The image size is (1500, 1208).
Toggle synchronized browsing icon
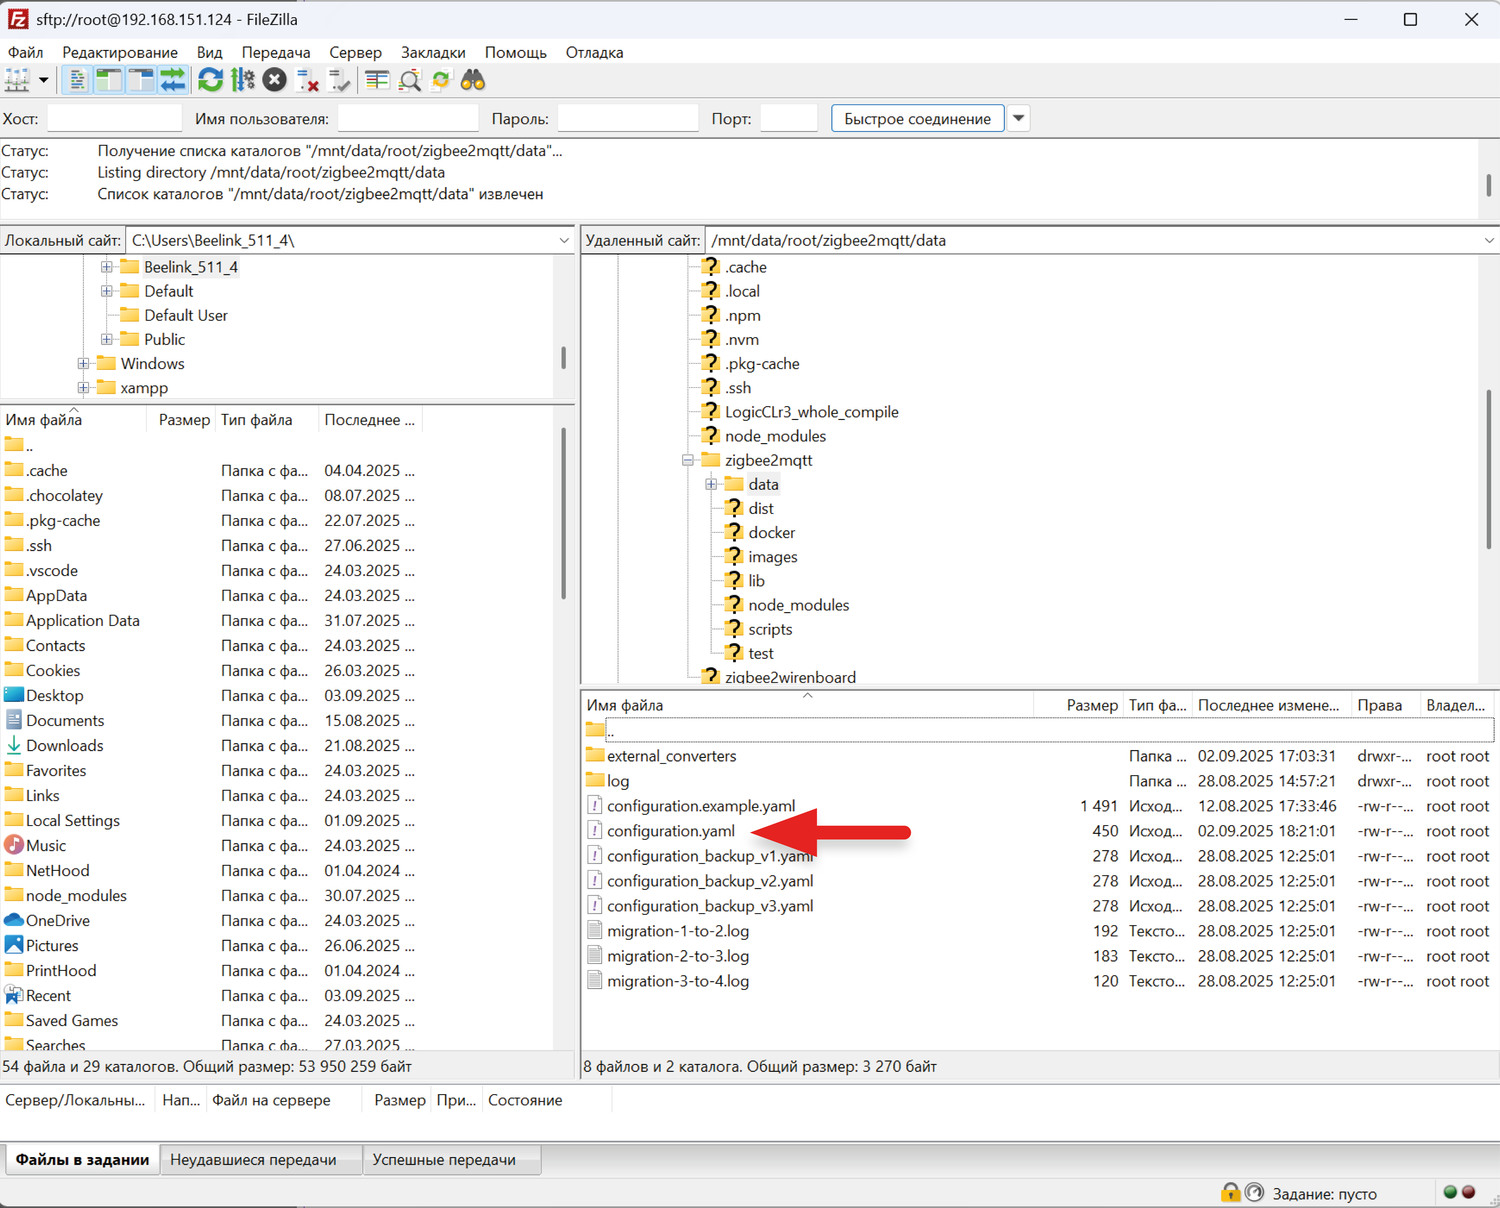pos(441,81)
